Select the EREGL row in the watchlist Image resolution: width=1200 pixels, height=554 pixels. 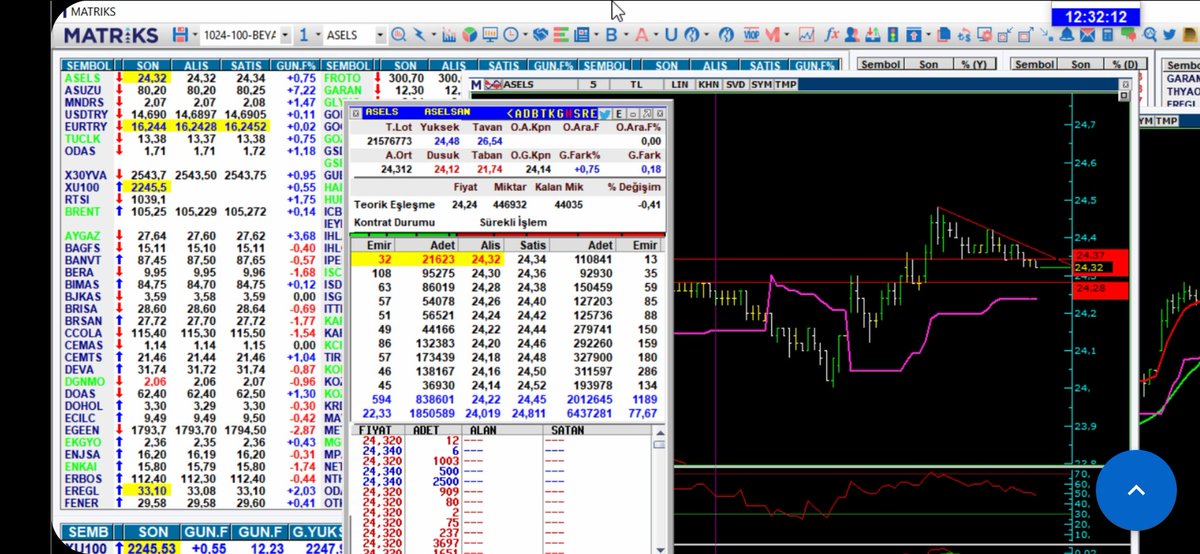(190, 490)
